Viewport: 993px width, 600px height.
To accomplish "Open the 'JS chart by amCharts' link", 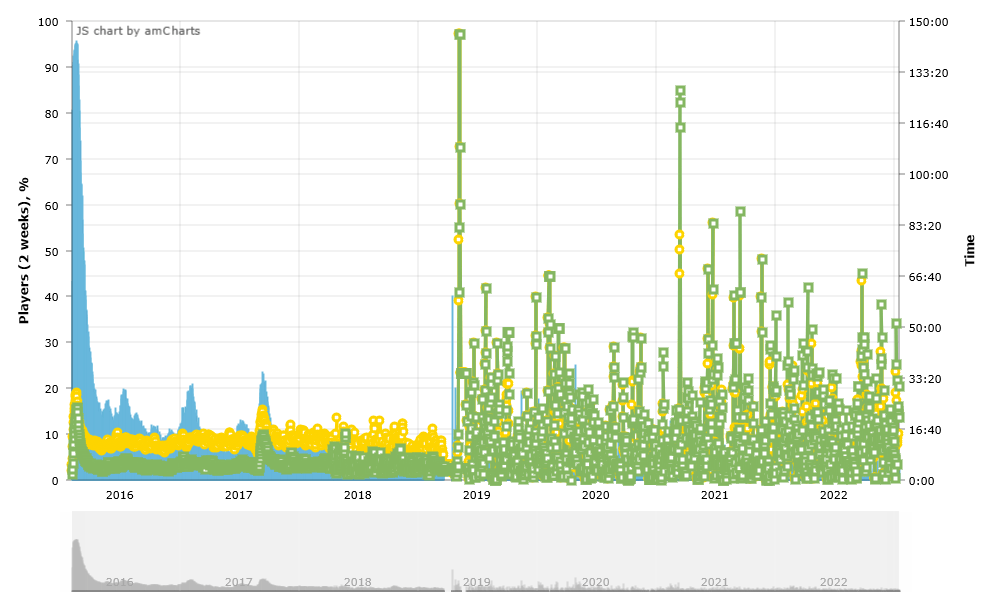I will pos(138,31).
